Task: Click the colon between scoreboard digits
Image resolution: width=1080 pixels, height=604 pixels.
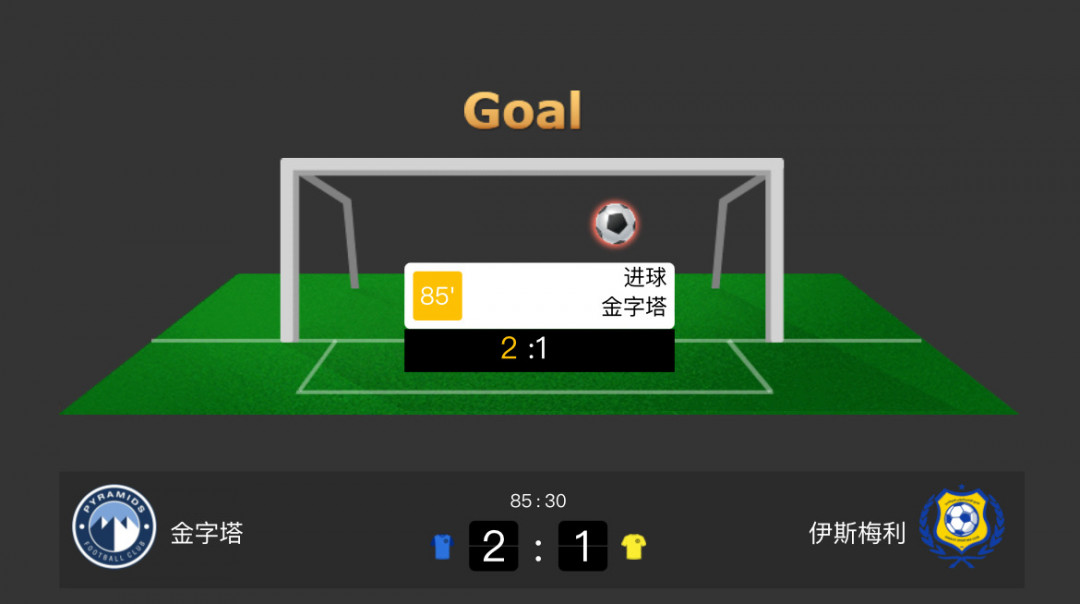Action: 538,550
